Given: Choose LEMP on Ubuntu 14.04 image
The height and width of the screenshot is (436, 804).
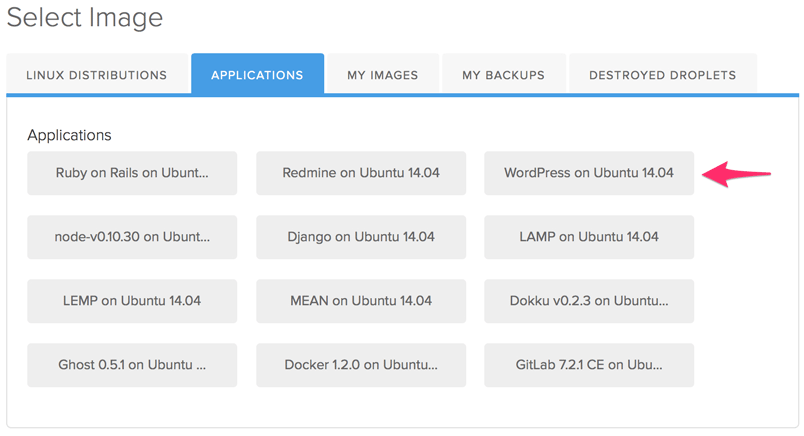Looking at the screenshot, I should (132, 301).
